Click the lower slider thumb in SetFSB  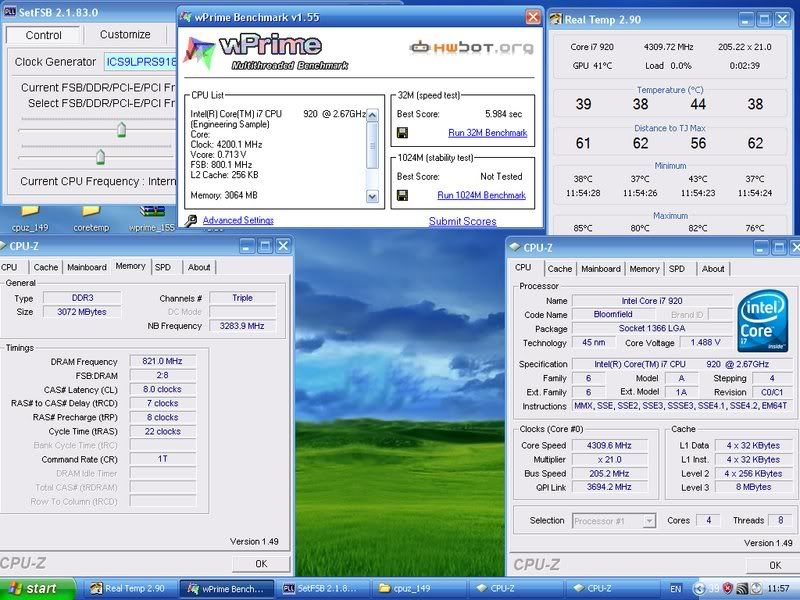click(101, 157)
